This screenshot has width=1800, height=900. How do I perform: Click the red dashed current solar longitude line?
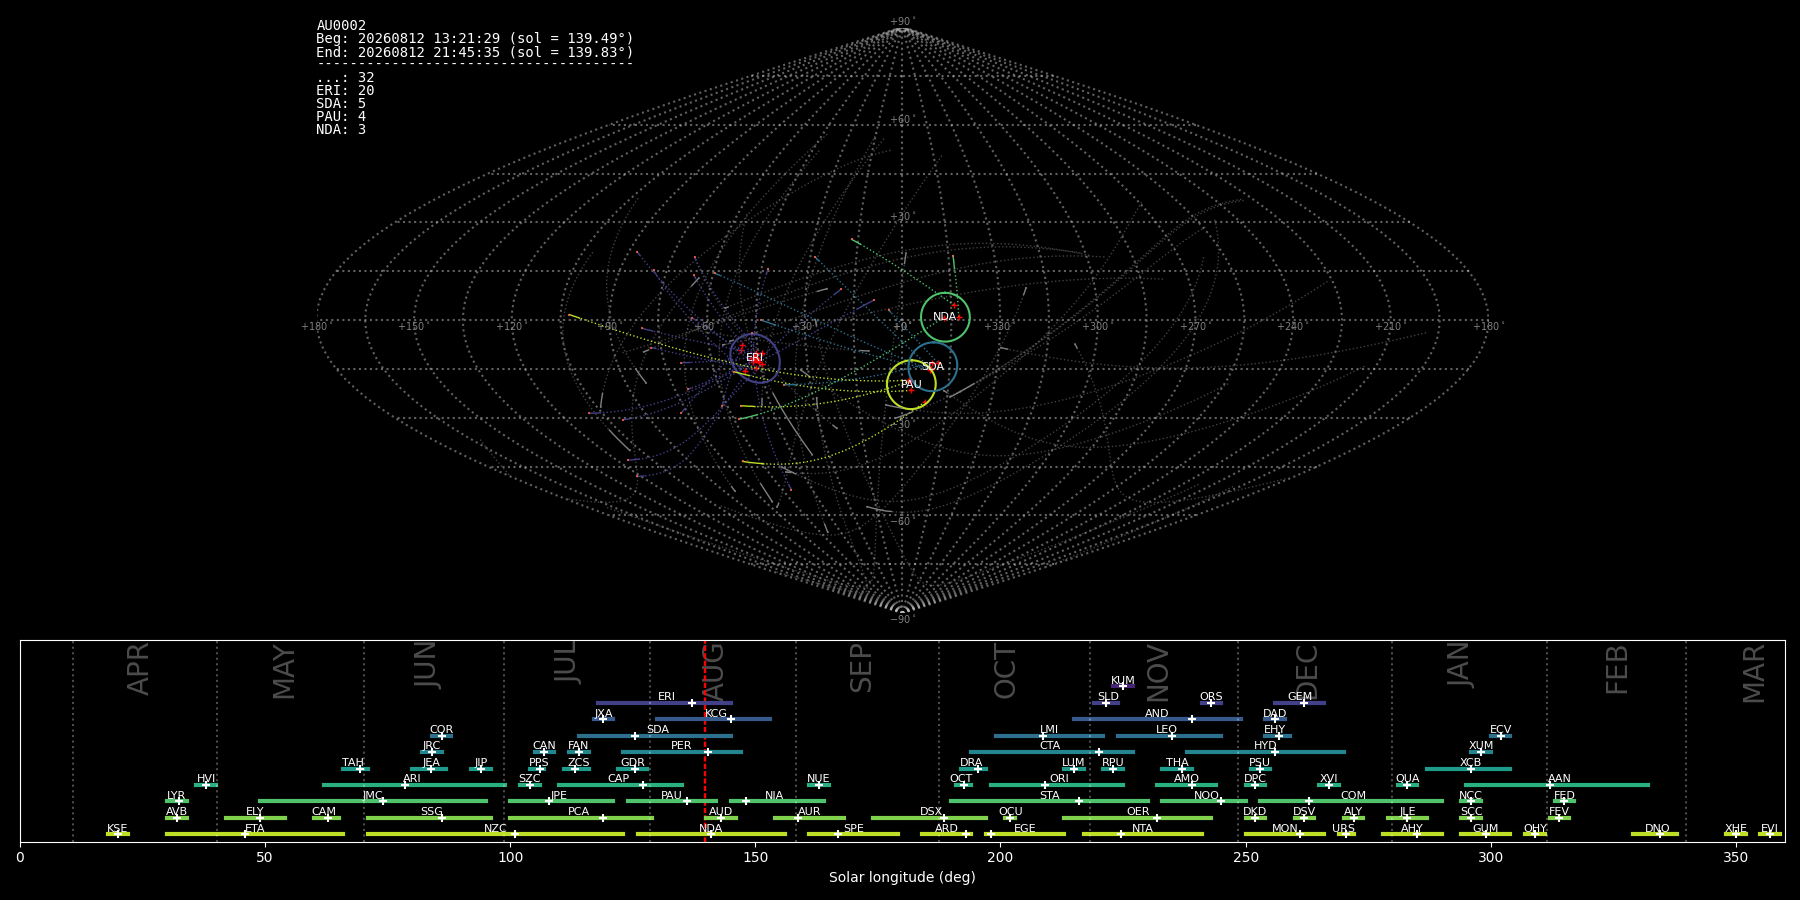pos(704,740)
